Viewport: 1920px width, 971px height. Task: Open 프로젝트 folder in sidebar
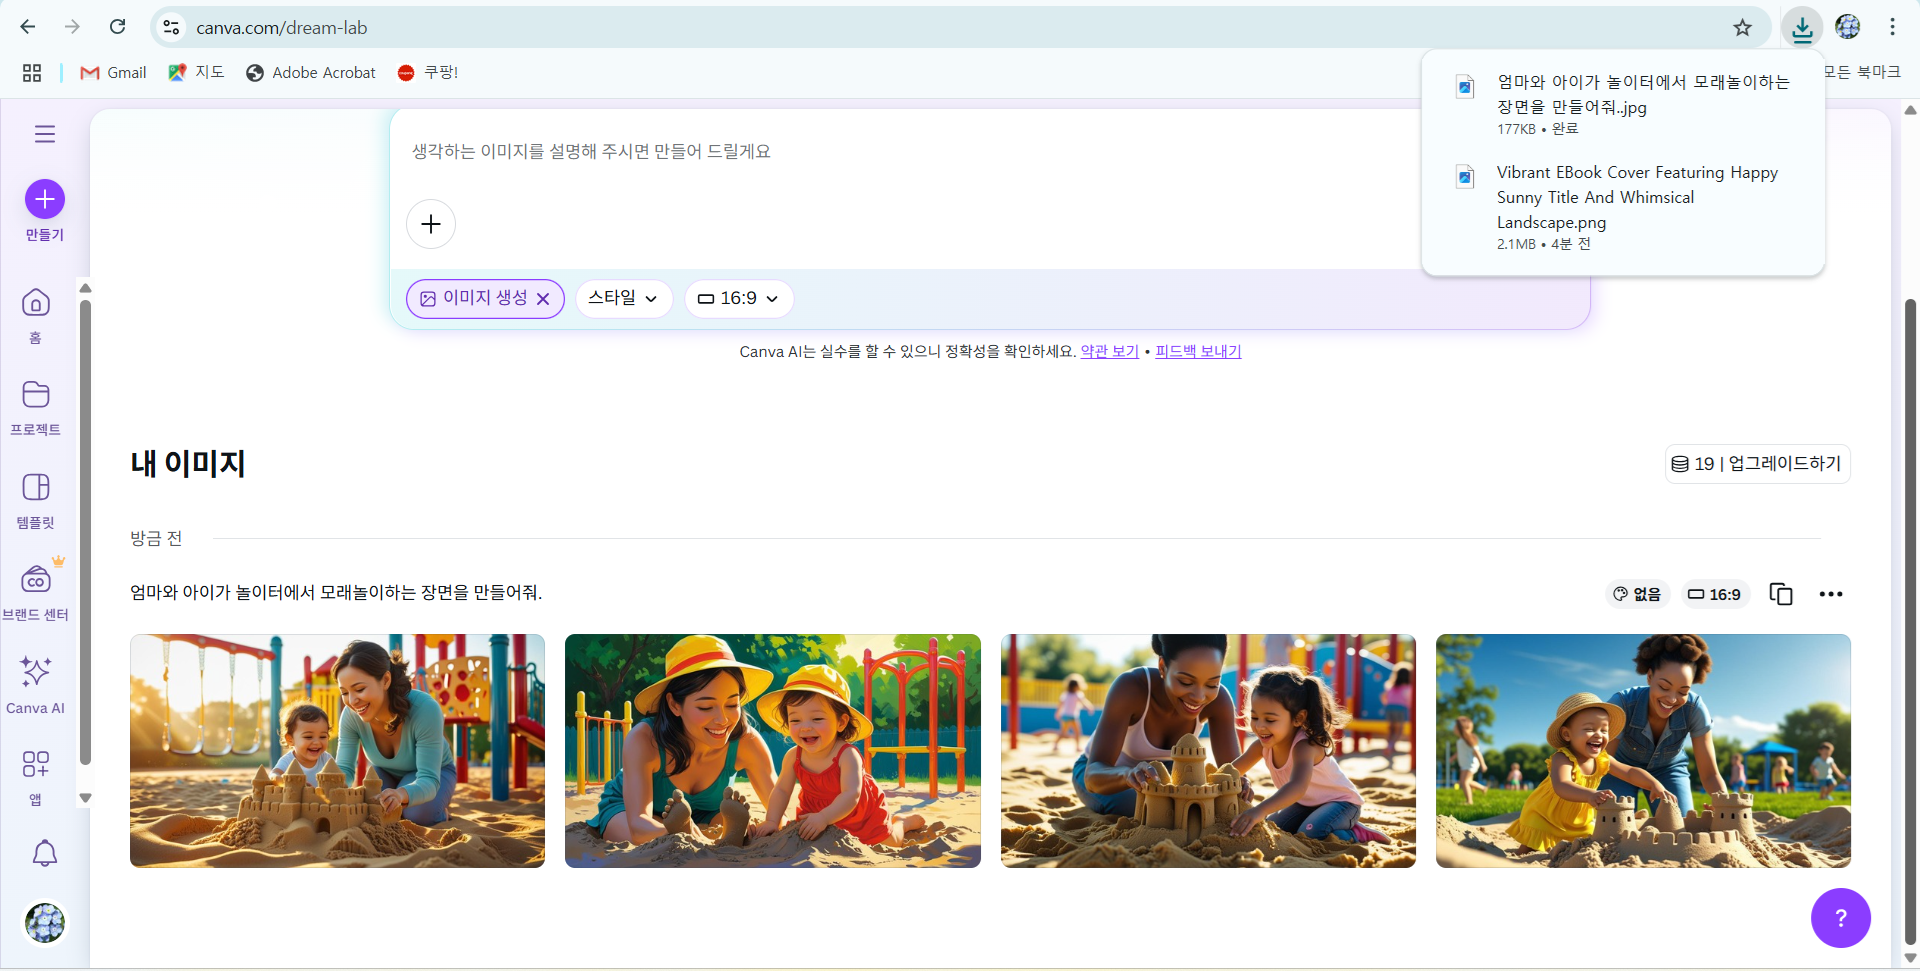[x=36, y=408]
